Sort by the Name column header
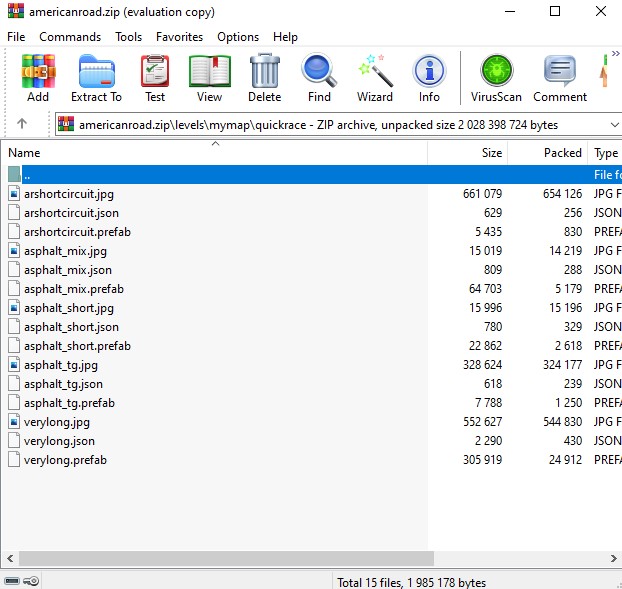 pos(214,153)
